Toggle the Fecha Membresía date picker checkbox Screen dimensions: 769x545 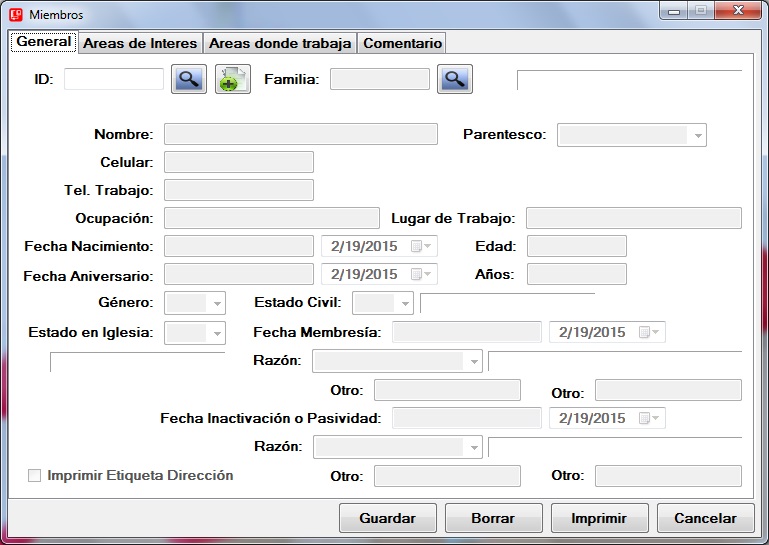pyautogui.click(x=644, y=332)
